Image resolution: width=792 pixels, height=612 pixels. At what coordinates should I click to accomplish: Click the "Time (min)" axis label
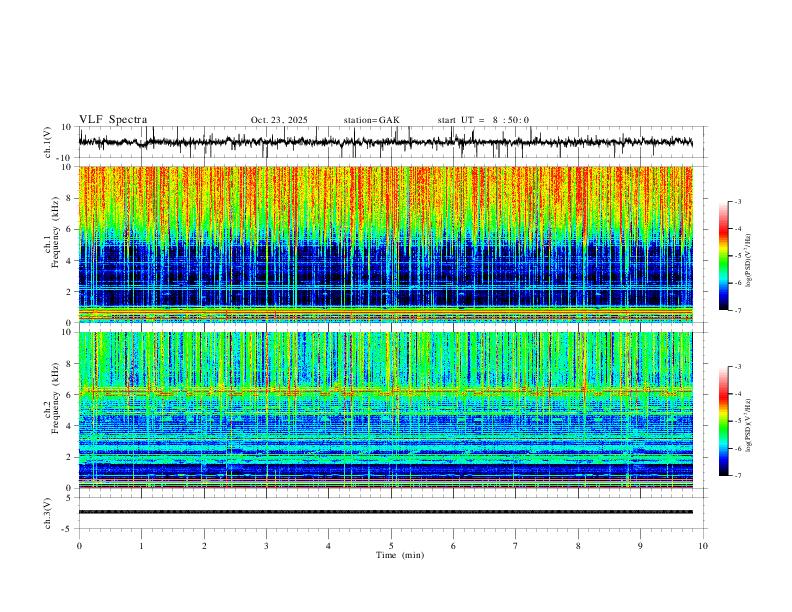400,555
